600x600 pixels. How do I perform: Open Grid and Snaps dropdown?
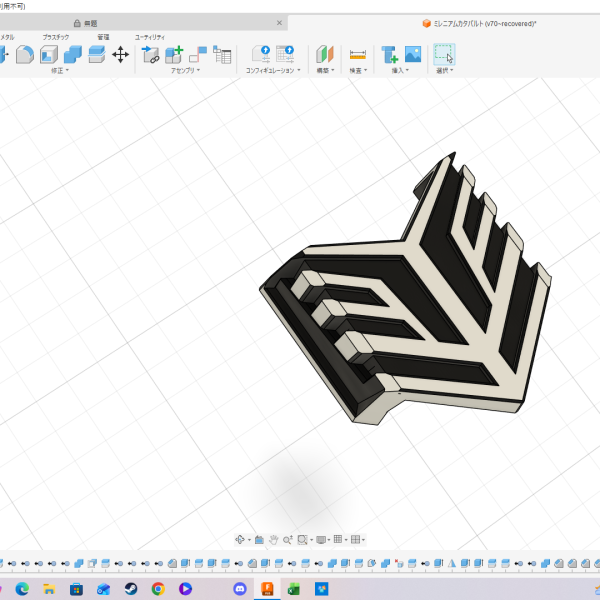click(340, 539)
